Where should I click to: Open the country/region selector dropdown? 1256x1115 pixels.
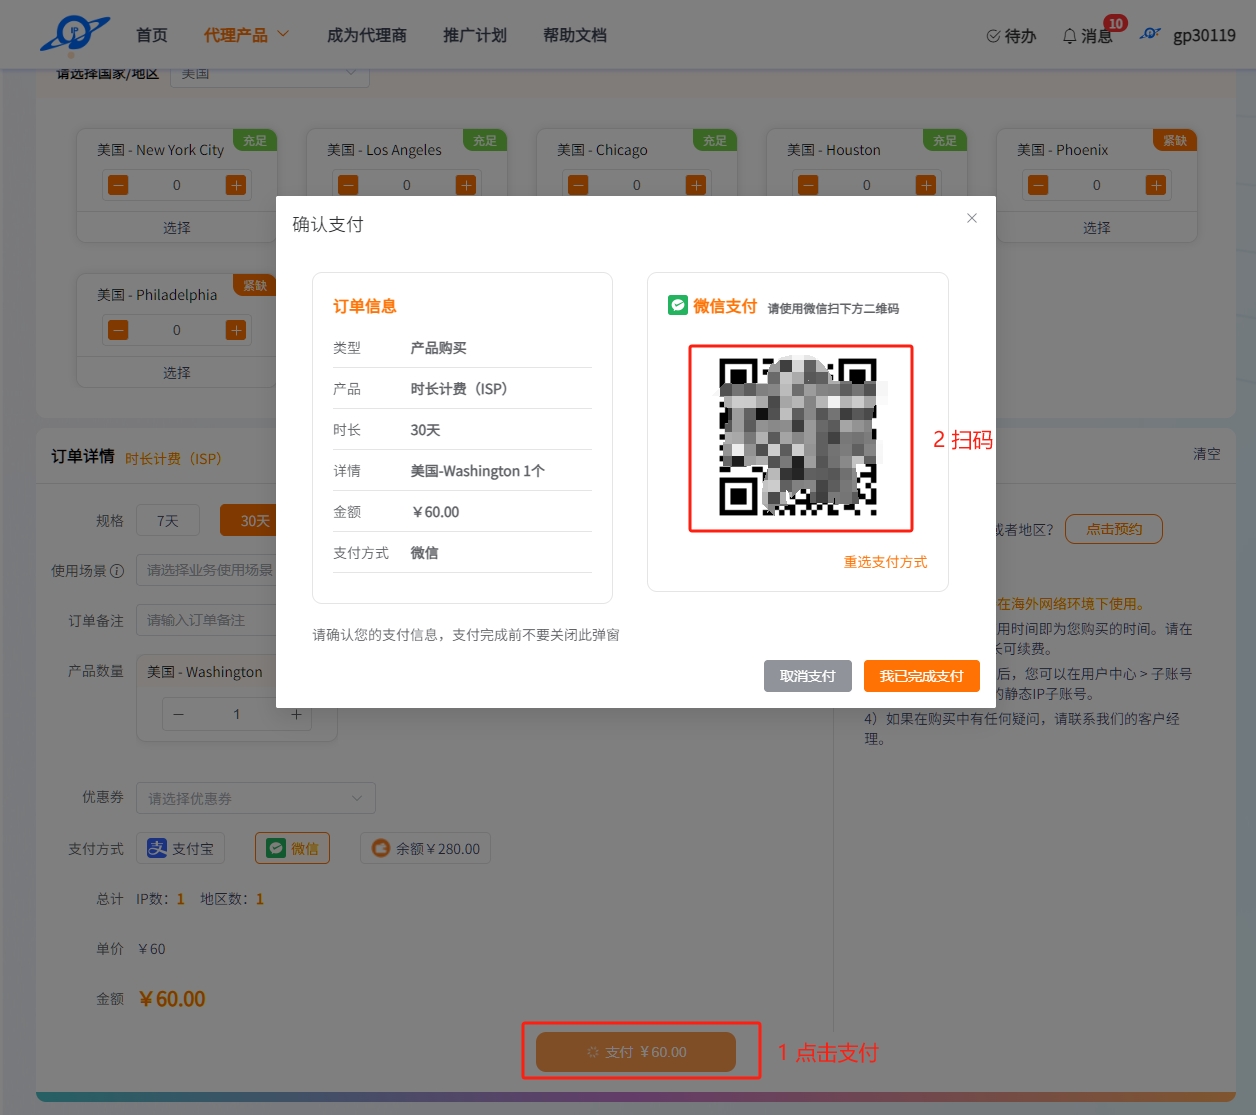pyautogui.click(x=270, y=74)
